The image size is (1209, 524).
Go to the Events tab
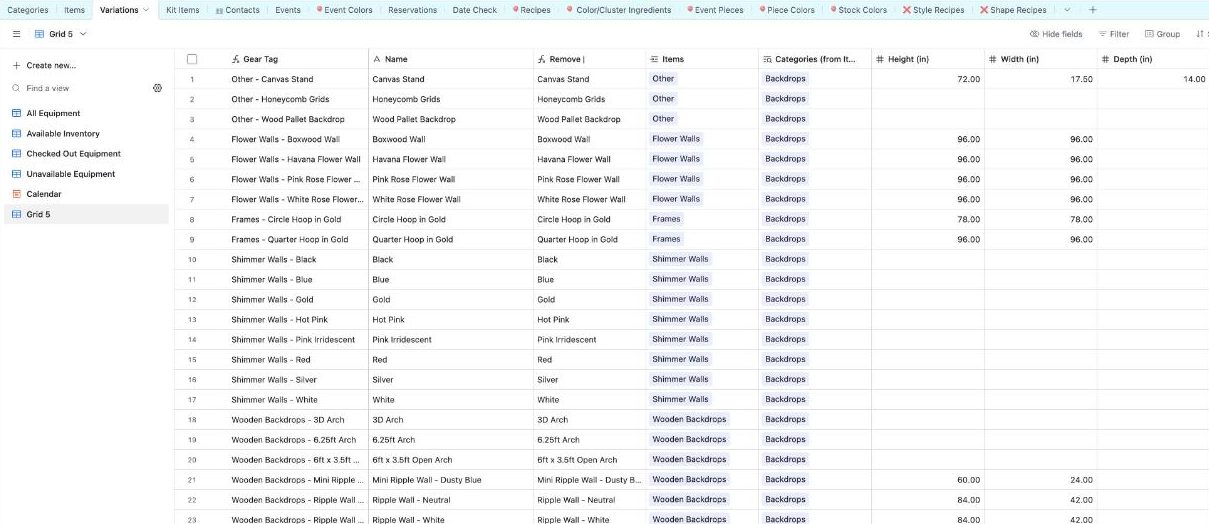pyautogui.click(x=288, y=10)
